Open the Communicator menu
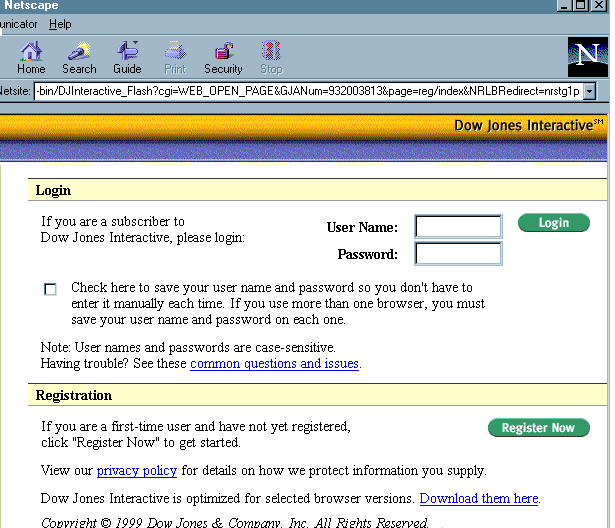 pos(18,24)
